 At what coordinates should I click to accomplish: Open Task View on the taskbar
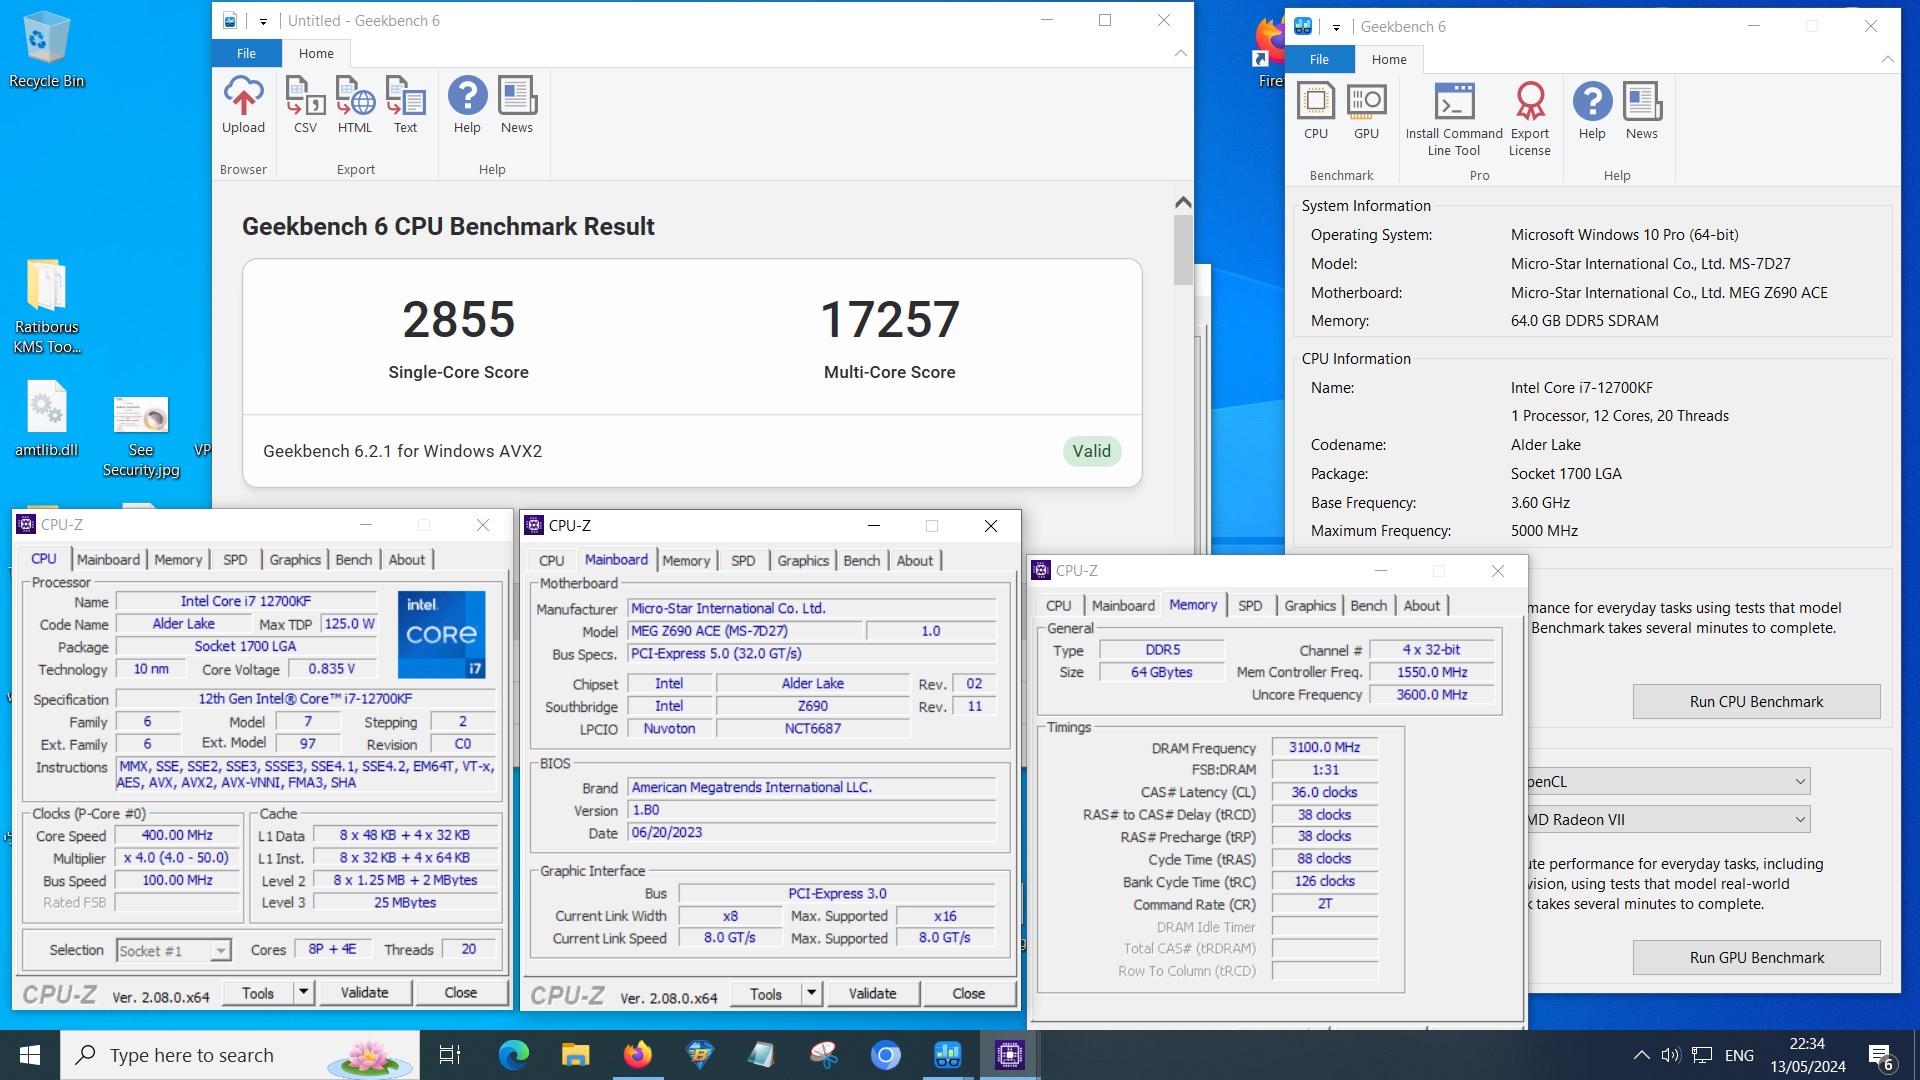pos(450,1055)
